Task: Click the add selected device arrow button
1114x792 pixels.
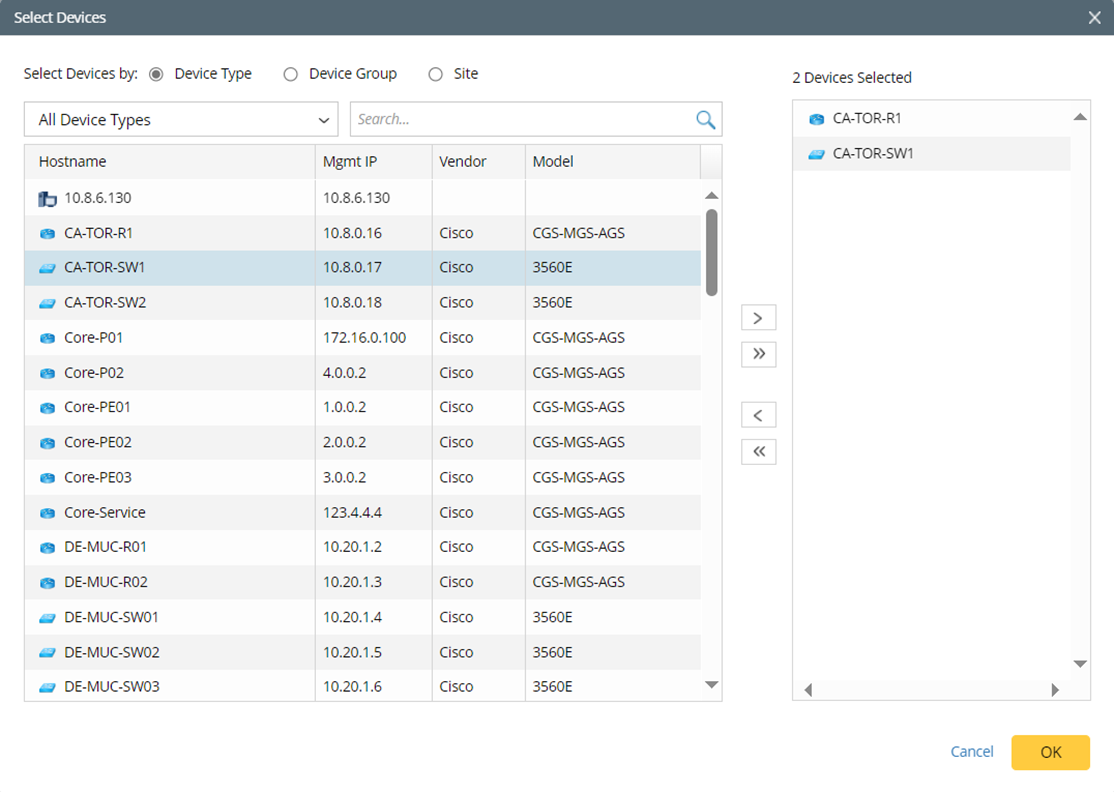Action: tap(758, 318)
